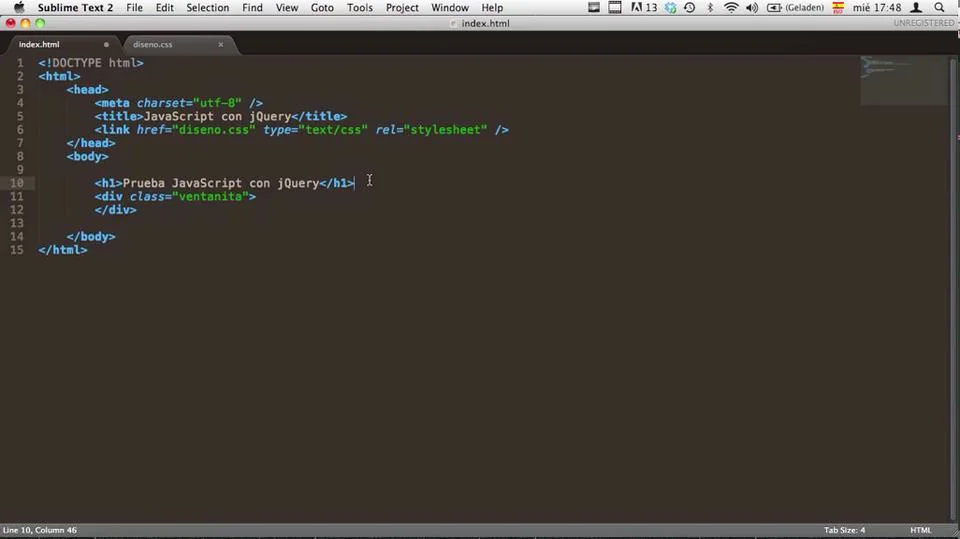The image size is (960, 539).
Task: Open the Window menu
Action: [x=449, y=7]
